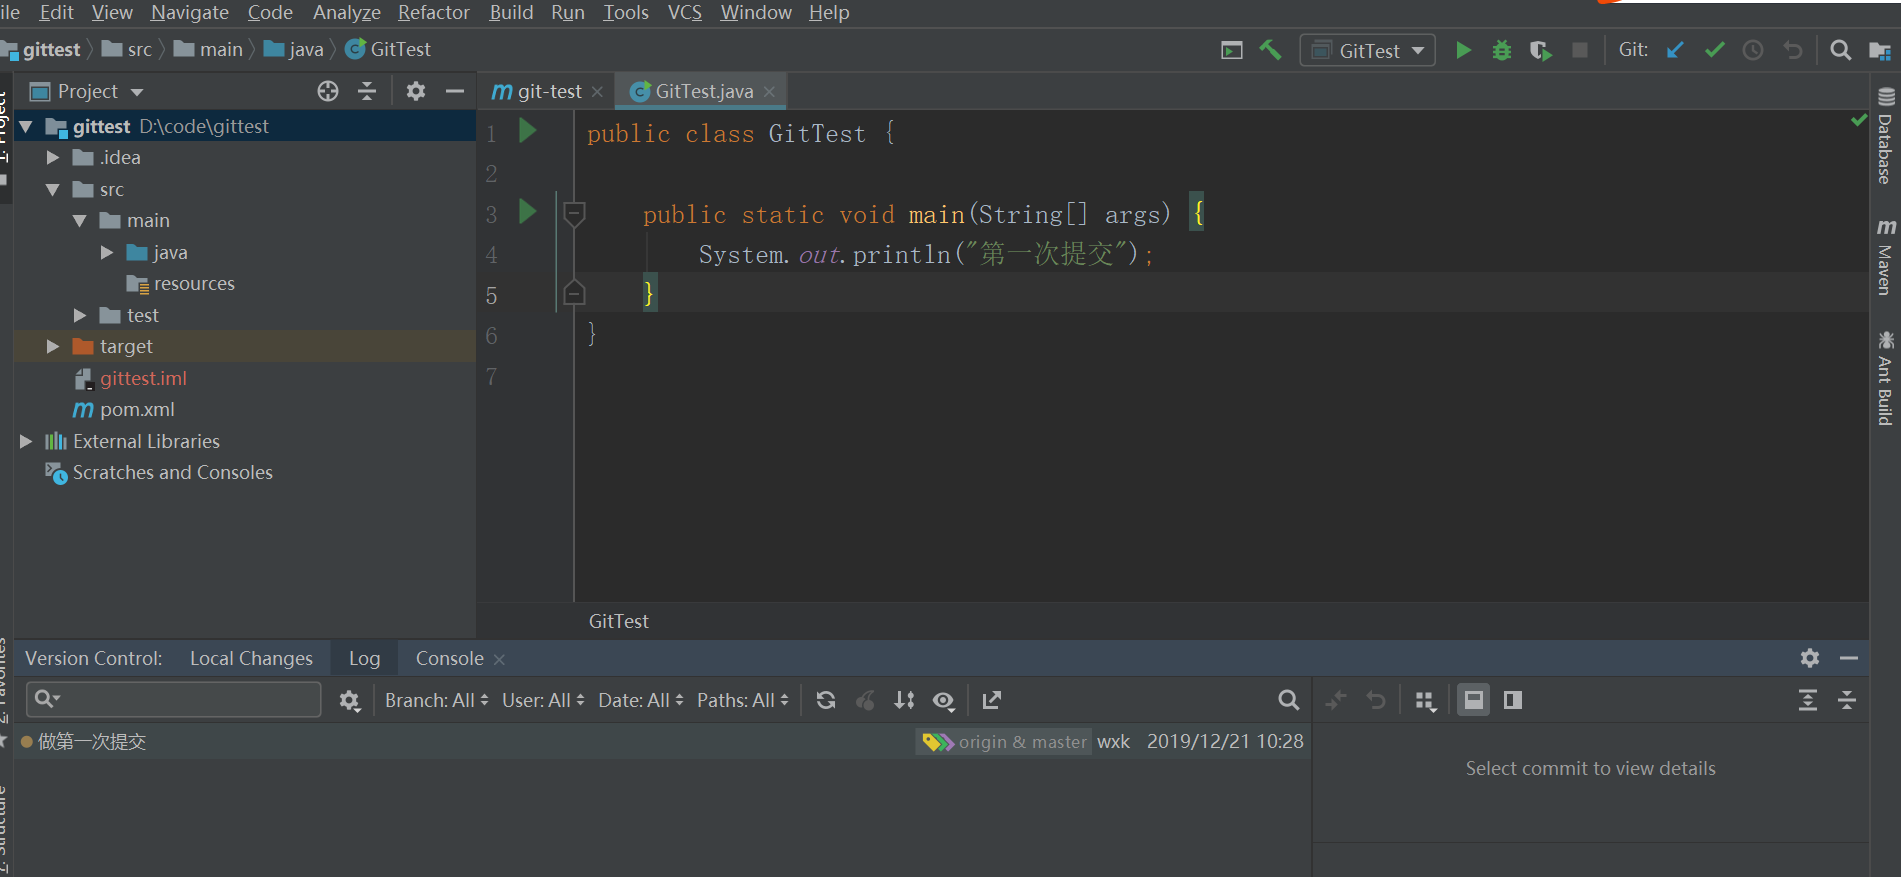Open Branch: All filter

(437, 700)
